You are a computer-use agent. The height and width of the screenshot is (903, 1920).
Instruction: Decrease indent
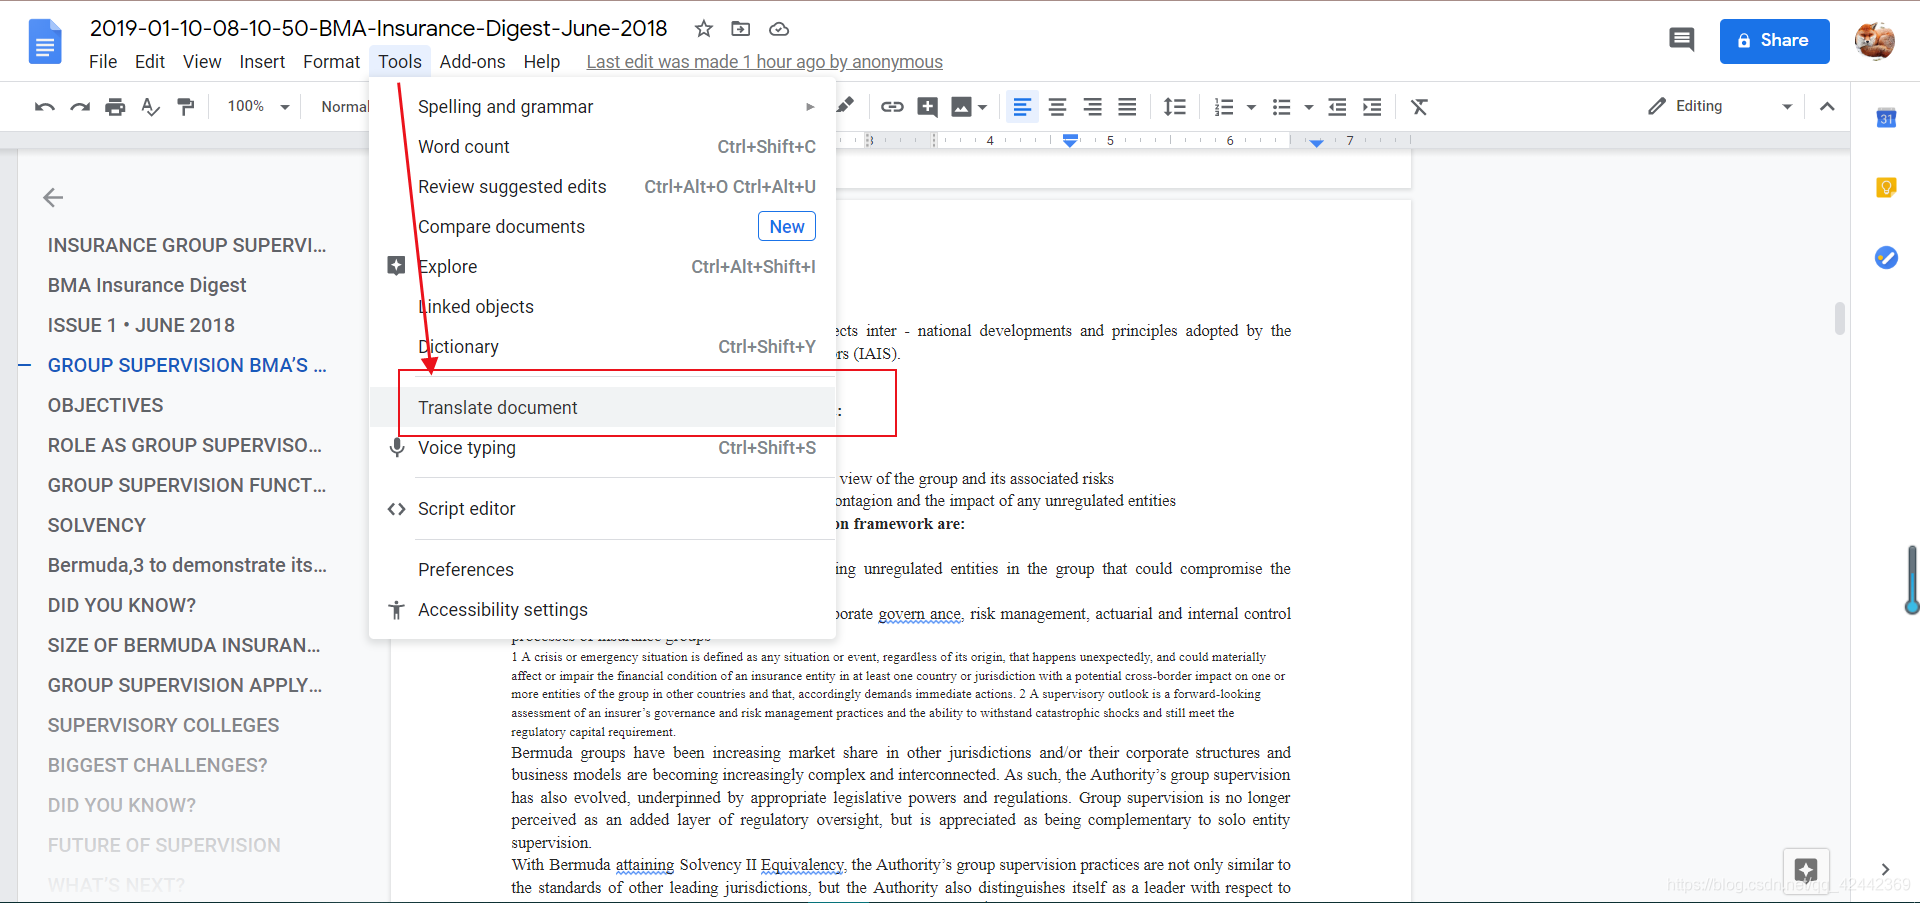(1337, 107)
